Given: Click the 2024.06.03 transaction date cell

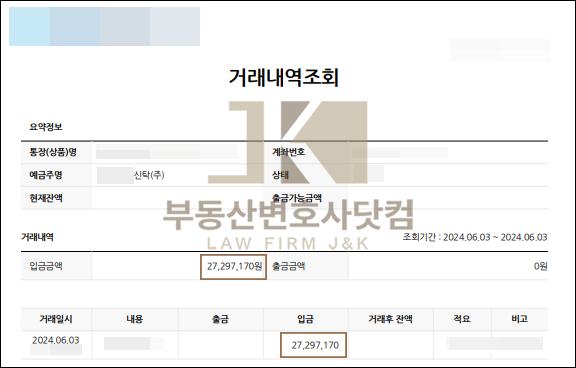Looking at the screenshot, I should 56,340.
